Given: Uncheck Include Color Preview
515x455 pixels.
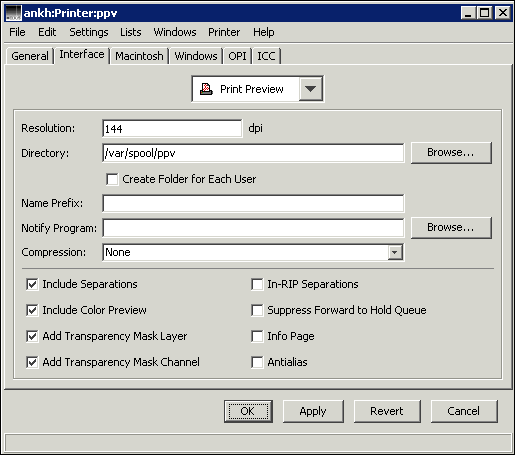Looking at the screenshot, I should click(32, 310).
